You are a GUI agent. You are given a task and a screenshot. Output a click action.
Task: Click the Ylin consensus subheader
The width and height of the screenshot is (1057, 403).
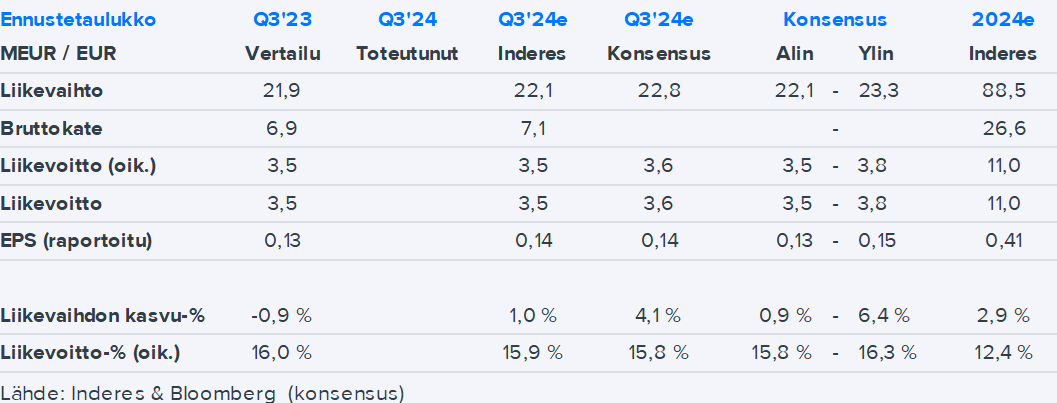877,54
